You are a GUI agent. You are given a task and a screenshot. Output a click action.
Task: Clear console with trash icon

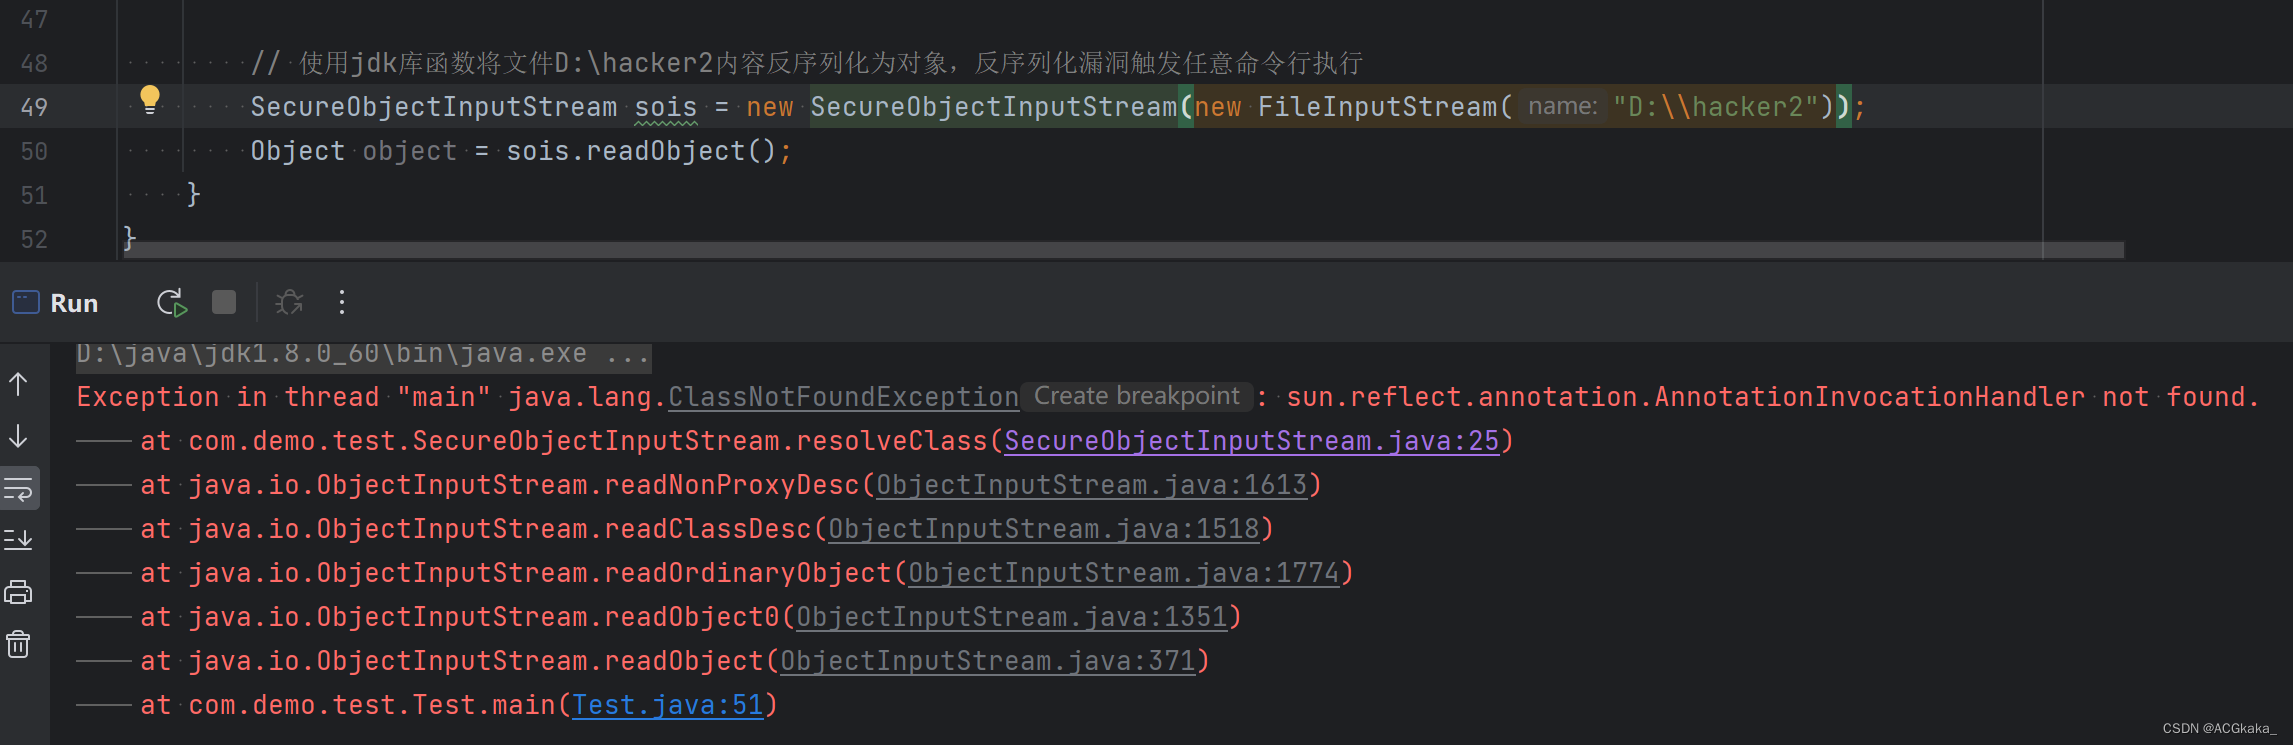click(x=19, y=644)
